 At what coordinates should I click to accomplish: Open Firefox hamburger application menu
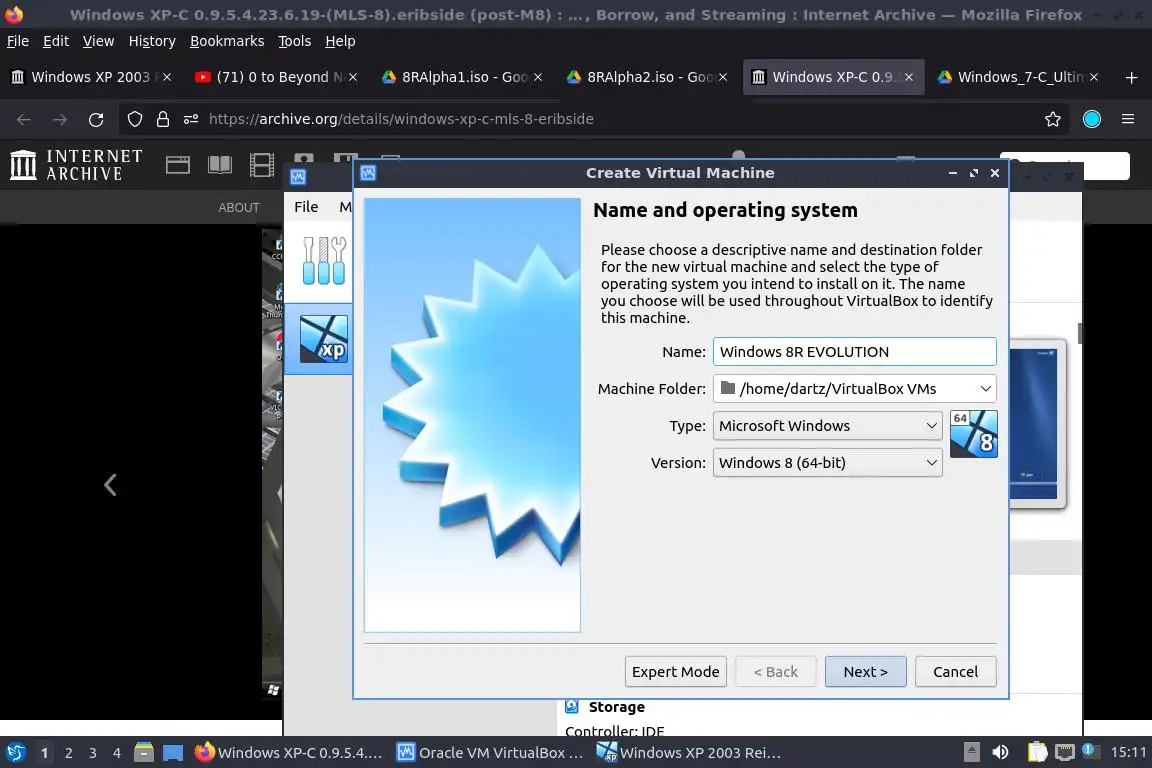click(1128, 119)
